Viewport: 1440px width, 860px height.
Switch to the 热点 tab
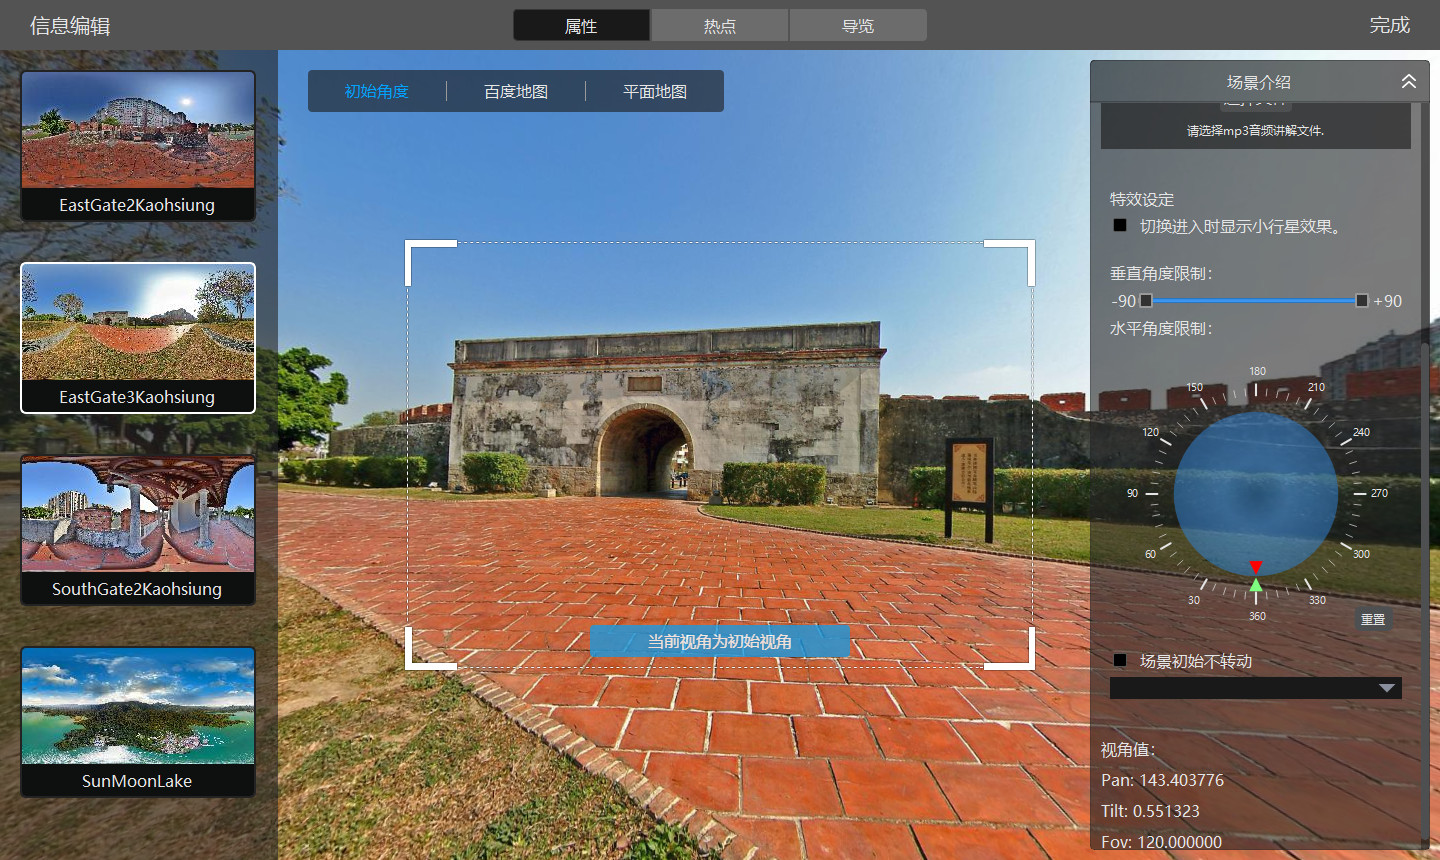[719, 26]
